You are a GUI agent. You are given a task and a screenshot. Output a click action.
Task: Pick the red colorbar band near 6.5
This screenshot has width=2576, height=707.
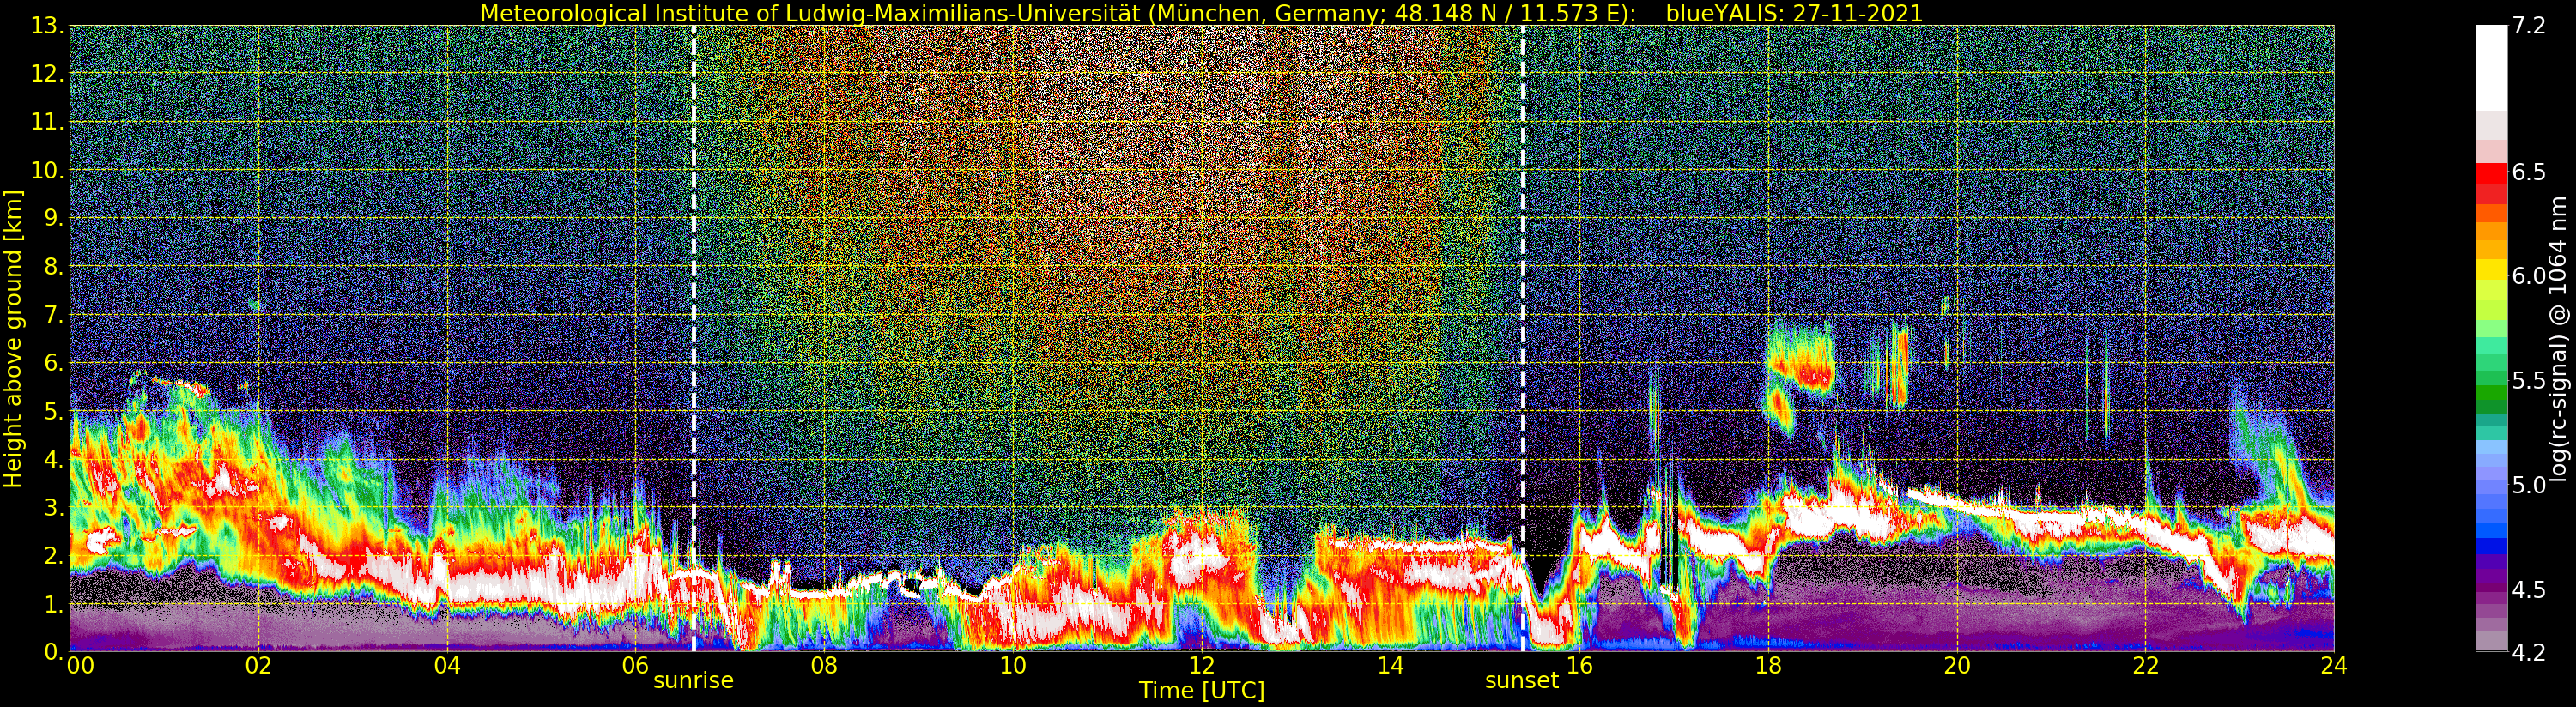pos(2491,175)
